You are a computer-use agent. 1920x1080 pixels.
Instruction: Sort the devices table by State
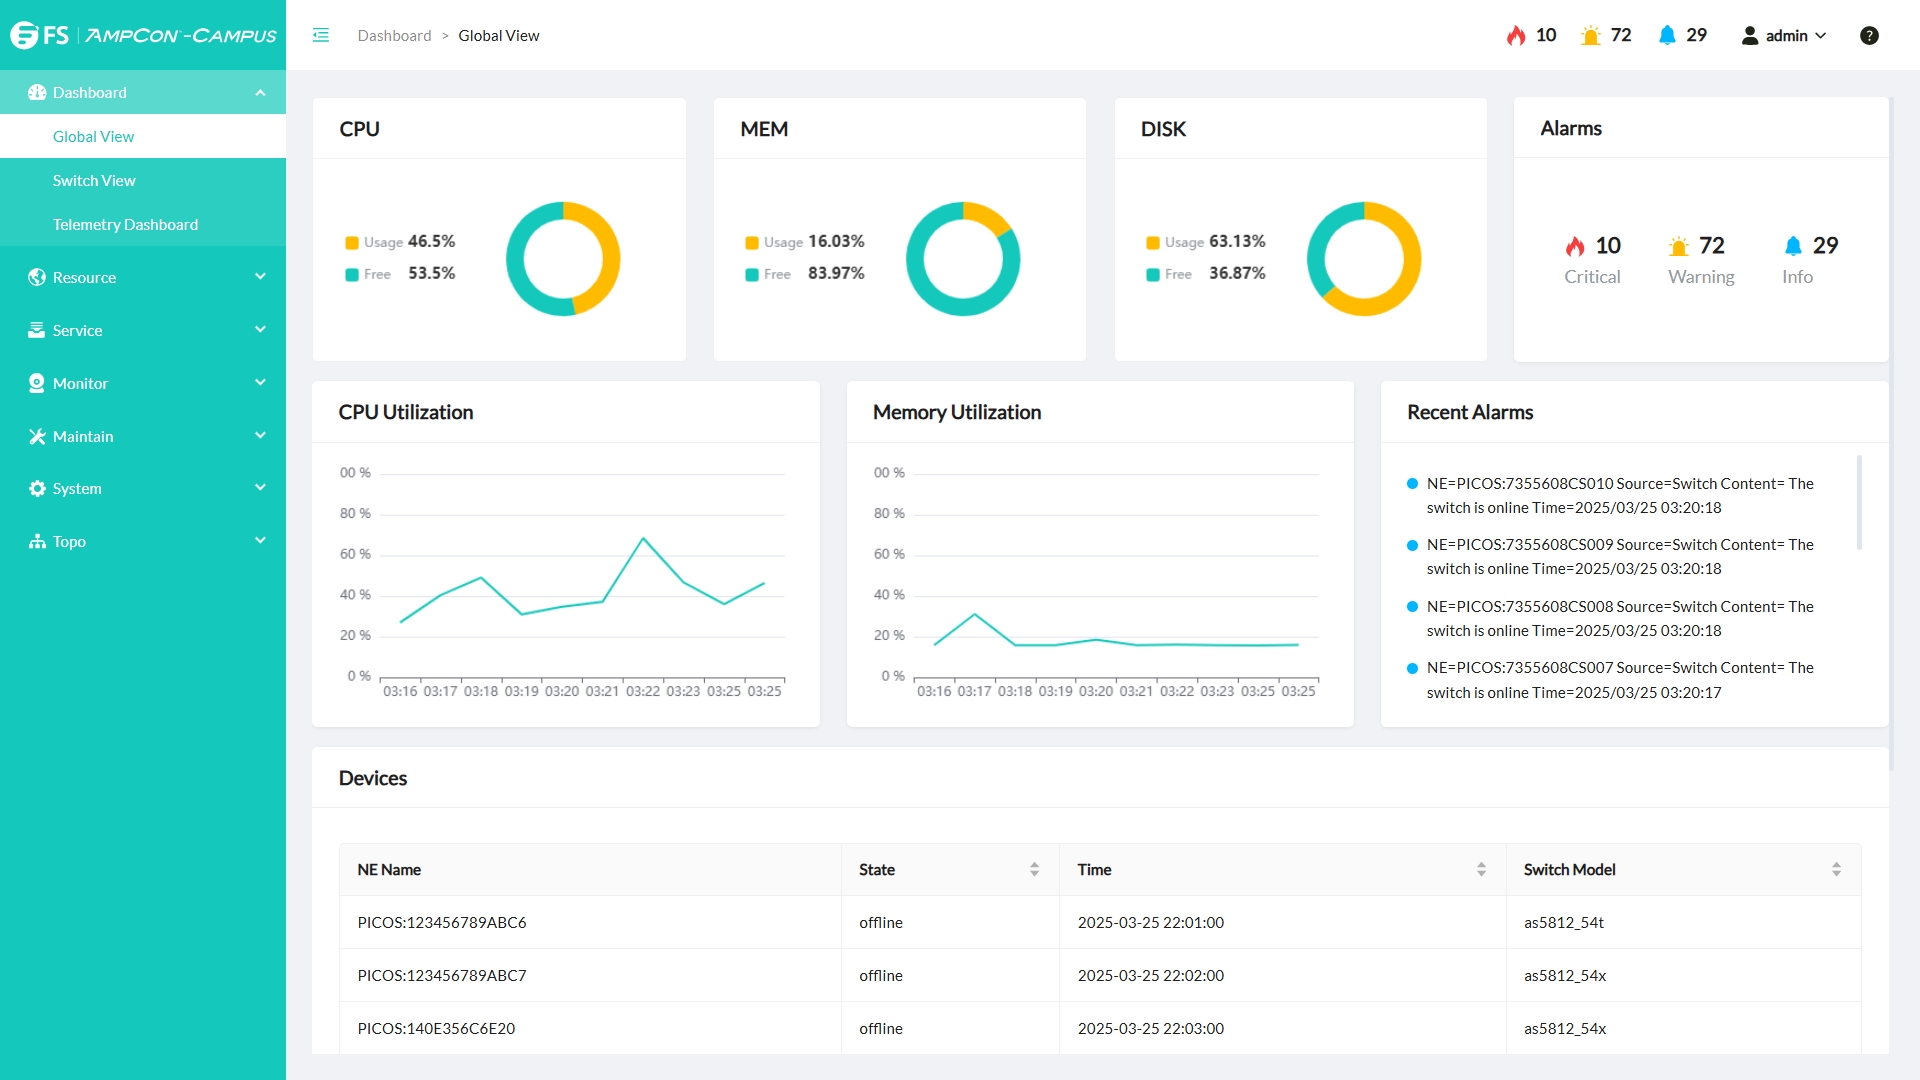pyautogui.click(x=1034, y=870)
